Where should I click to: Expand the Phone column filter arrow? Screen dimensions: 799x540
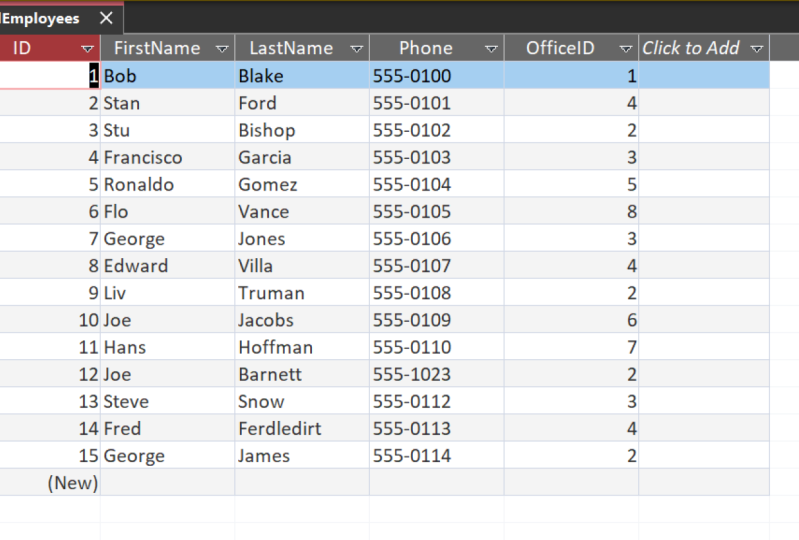click(491, 48)
